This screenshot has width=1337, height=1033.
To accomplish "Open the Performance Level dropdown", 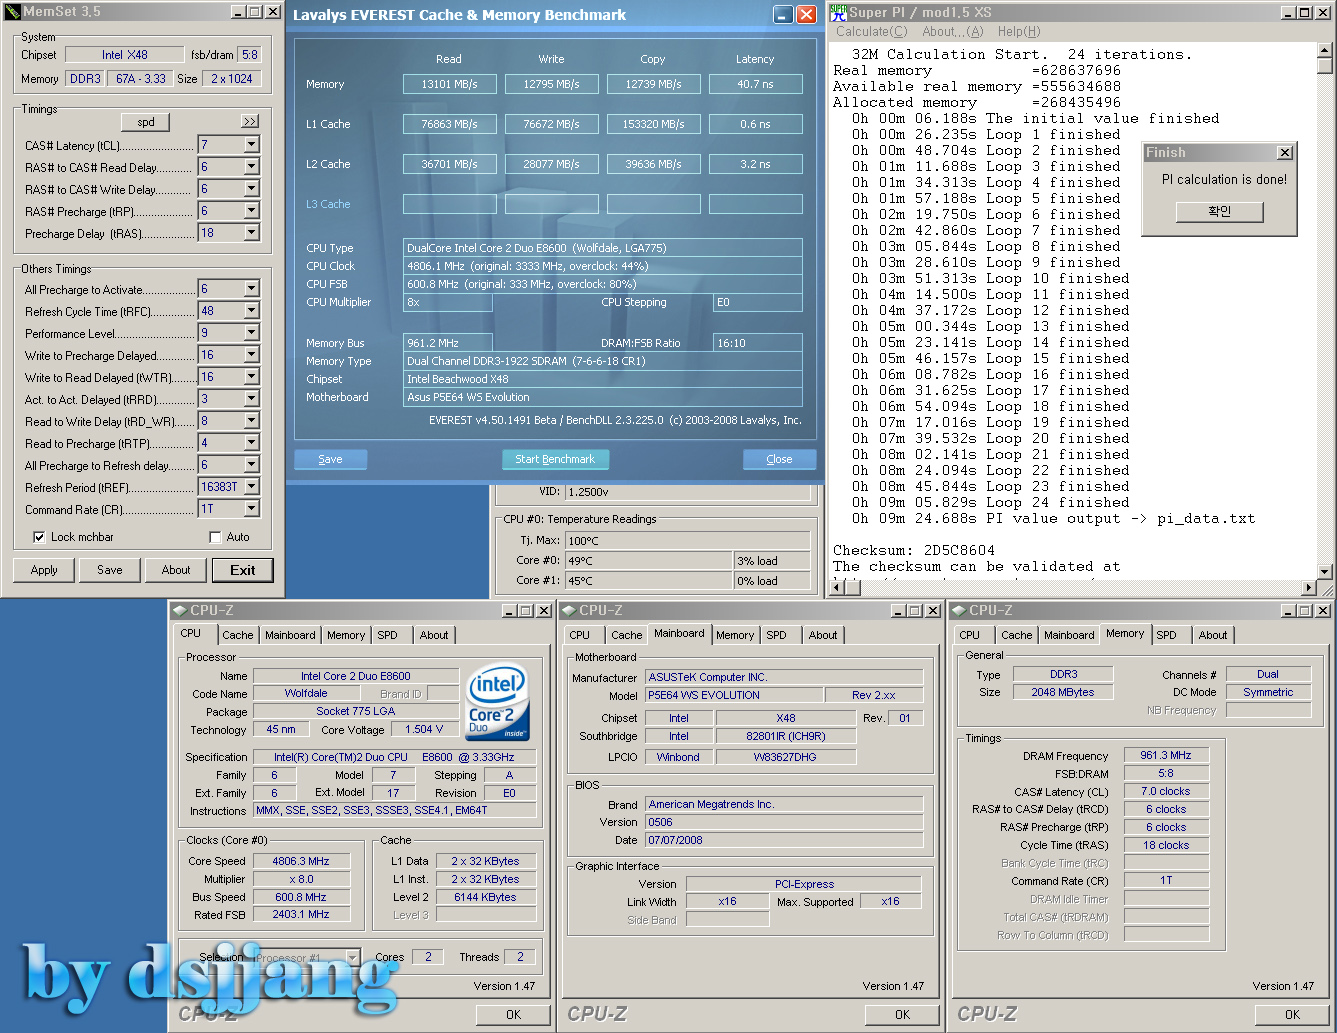I will click(252, 333).
